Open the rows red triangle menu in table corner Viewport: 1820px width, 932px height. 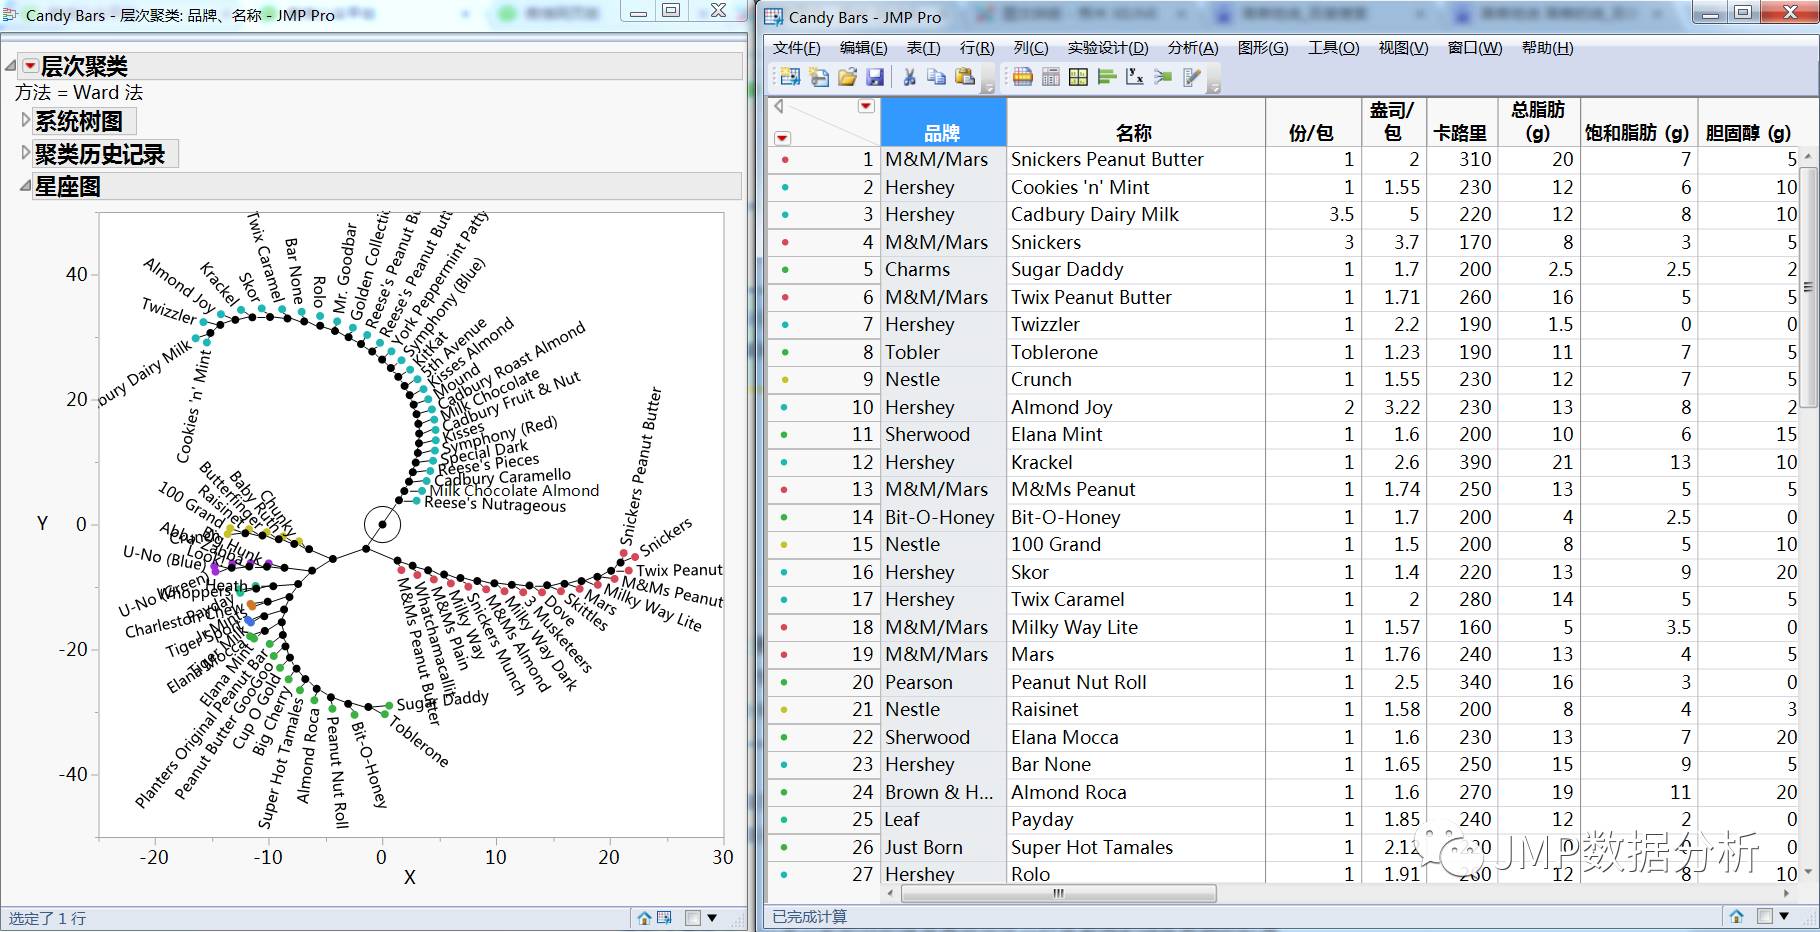tap(782, 138)
